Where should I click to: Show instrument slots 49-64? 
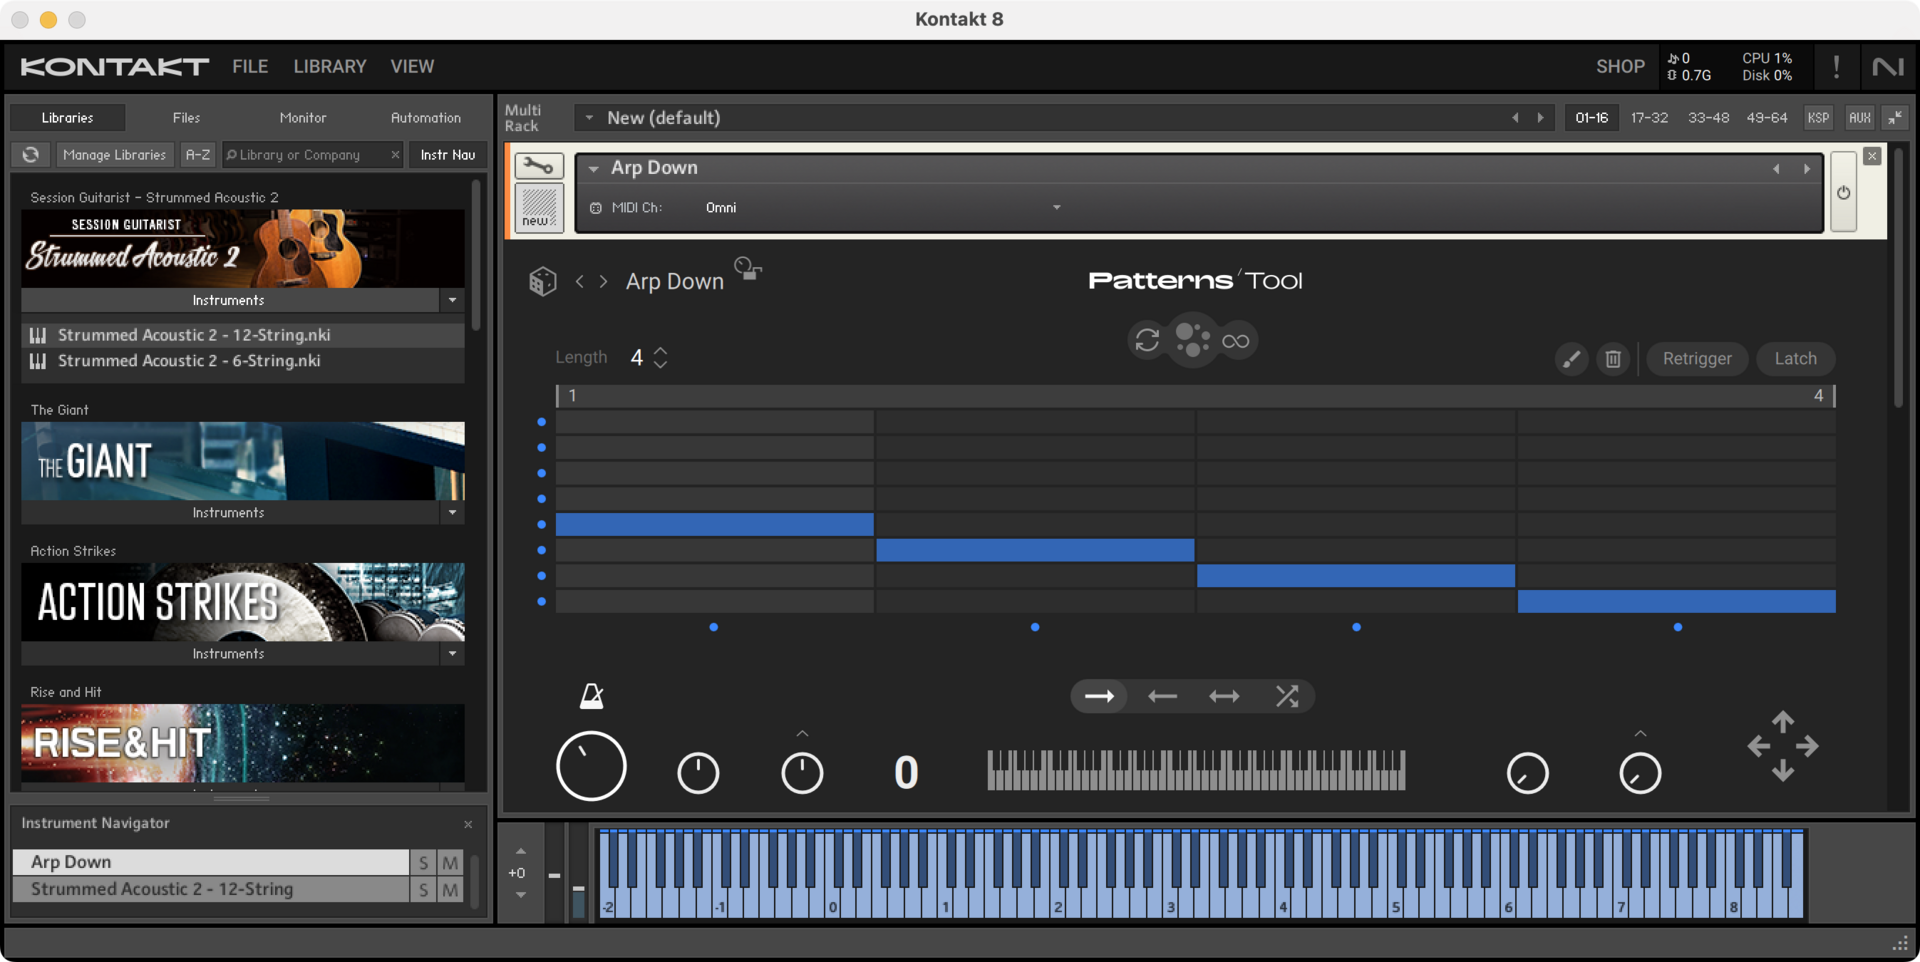point(1766,118)
